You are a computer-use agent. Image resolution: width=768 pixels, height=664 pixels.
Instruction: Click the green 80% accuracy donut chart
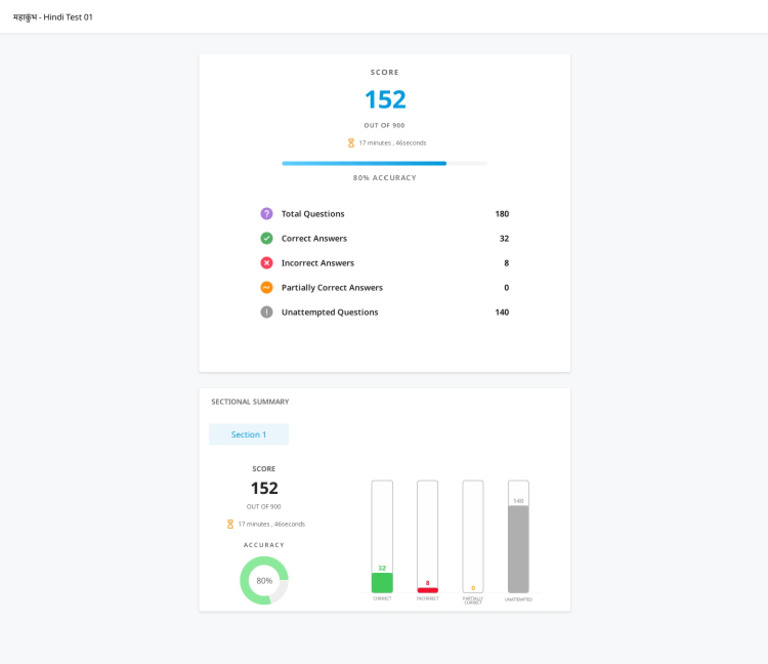tap(264, 580)
